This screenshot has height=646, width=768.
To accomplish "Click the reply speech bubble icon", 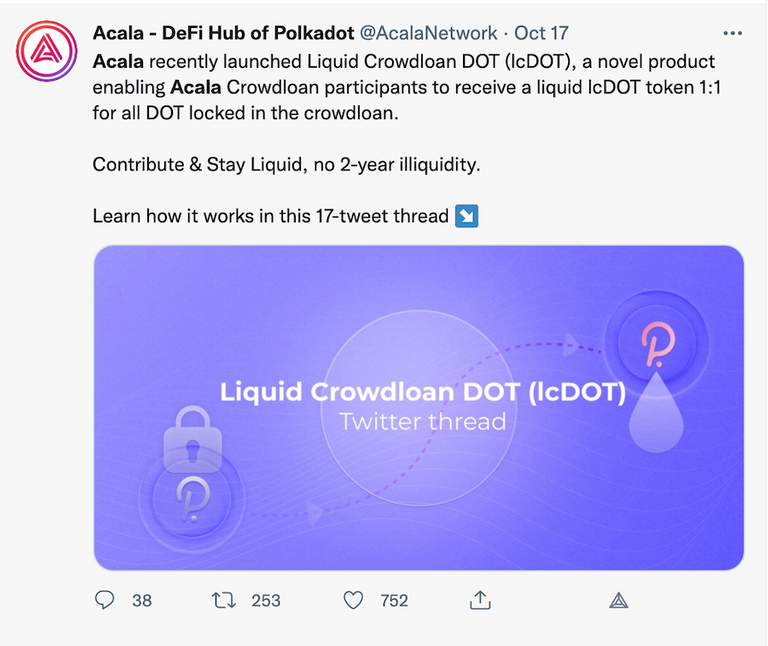I will [x=104, y=600].
